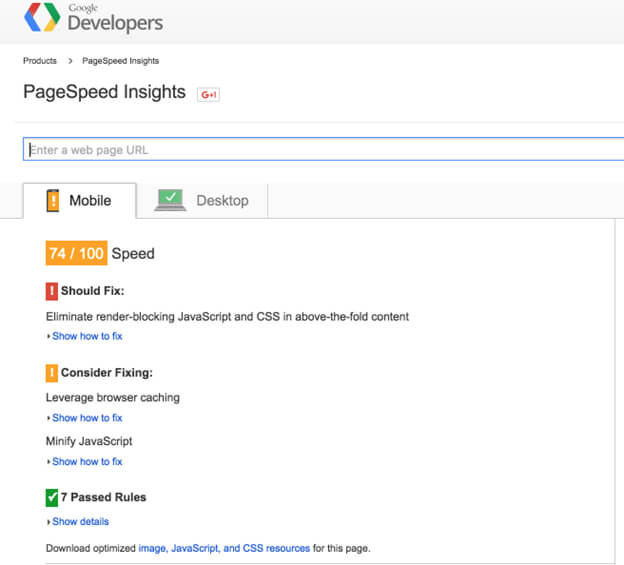Click the 7 Passed Rules heading
The width and height of the screenshot is (624, 565).
(x=103, y=497)
